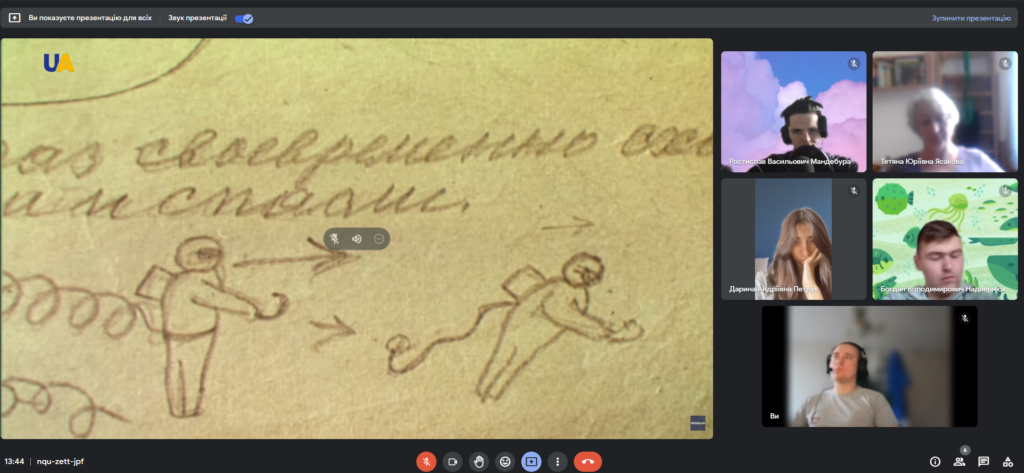The height and width of the screenshot is (473, 1024).
Task: Click the present screen button
Action: [x=531, y=461]
